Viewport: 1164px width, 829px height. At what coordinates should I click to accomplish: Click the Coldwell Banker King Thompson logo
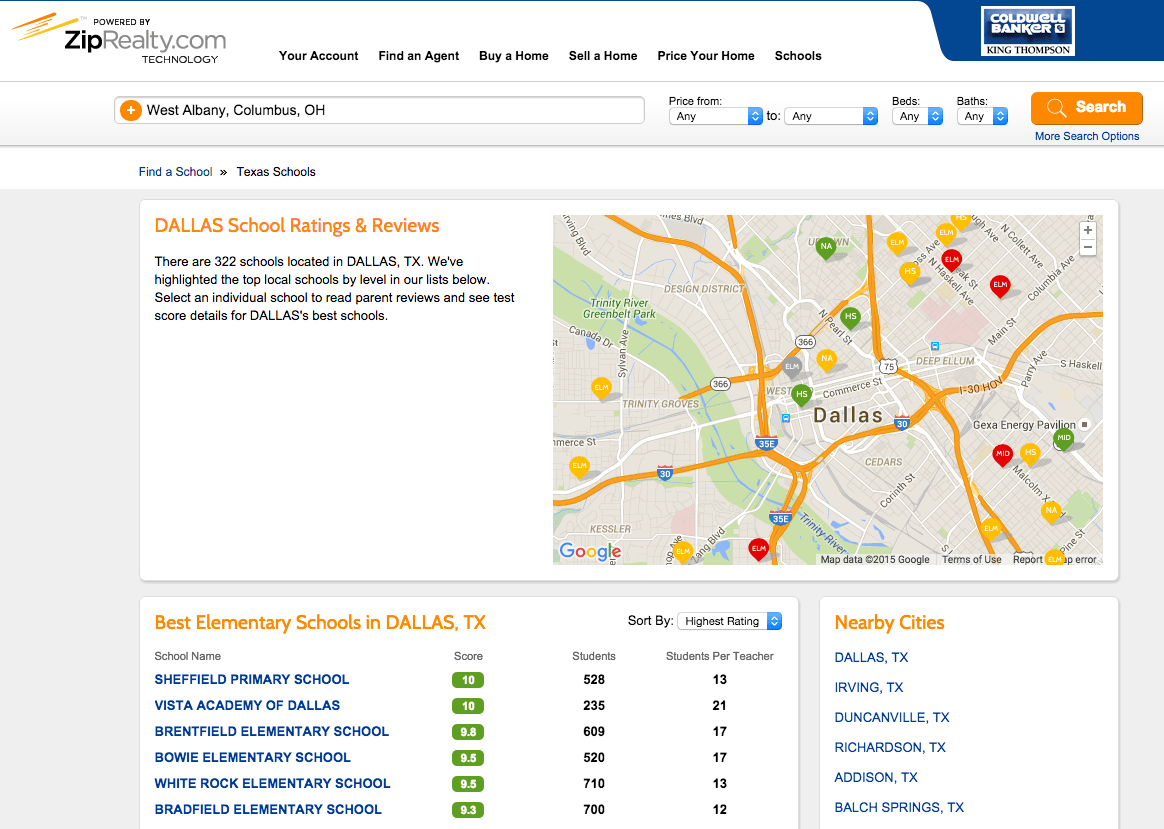(x=1027, y=31)
